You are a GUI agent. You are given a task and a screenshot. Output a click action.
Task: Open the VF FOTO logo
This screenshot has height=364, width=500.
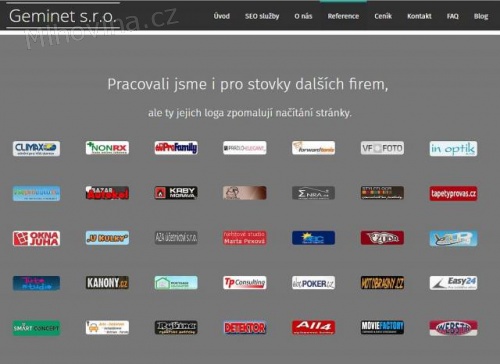coord(382,148)
